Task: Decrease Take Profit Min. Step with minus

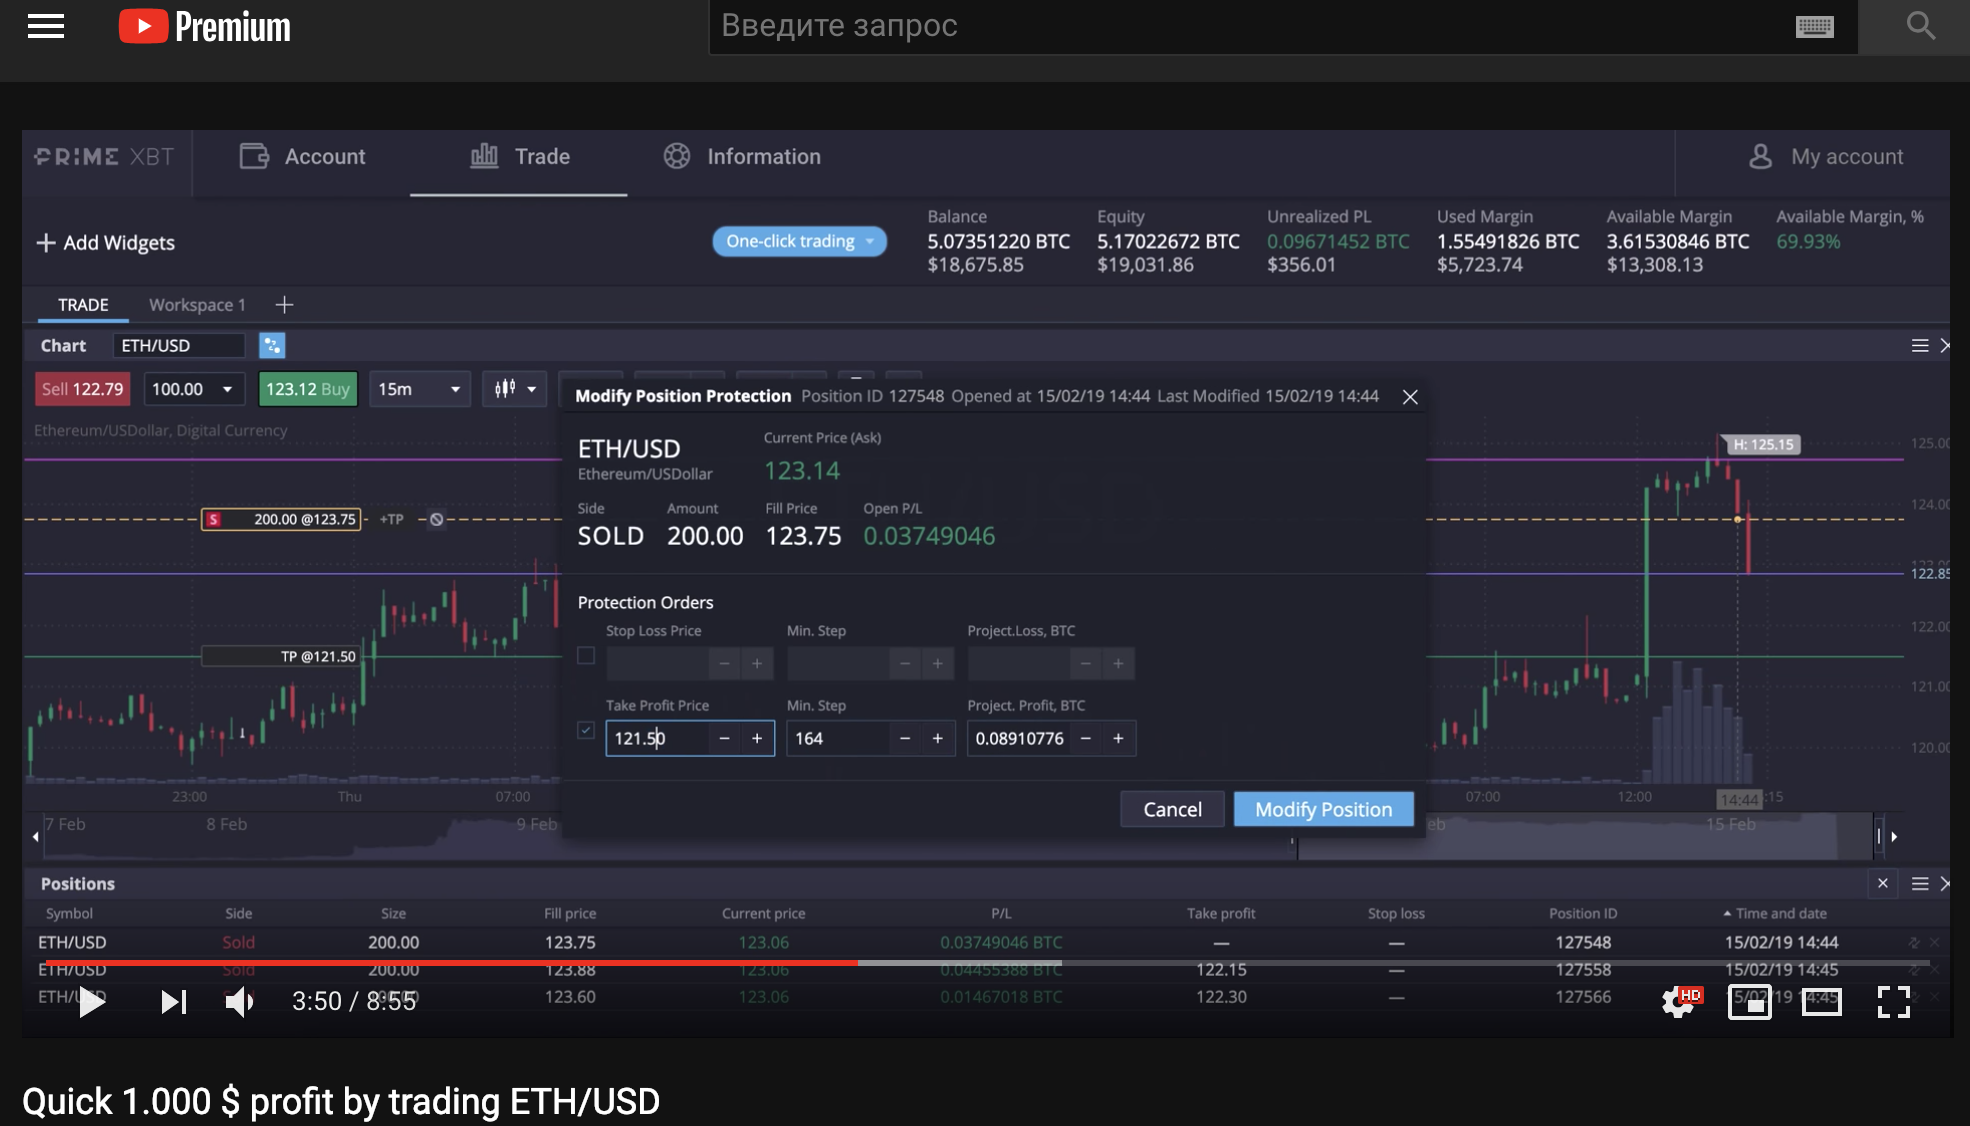Action: pos(905,738)
